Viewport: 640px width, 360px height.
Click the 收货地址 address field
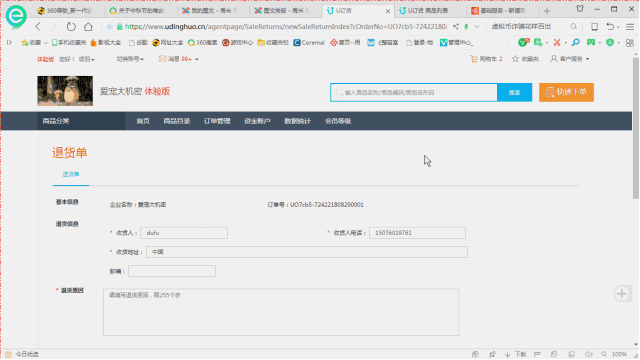pyautogui.click(x=307, y=252)
